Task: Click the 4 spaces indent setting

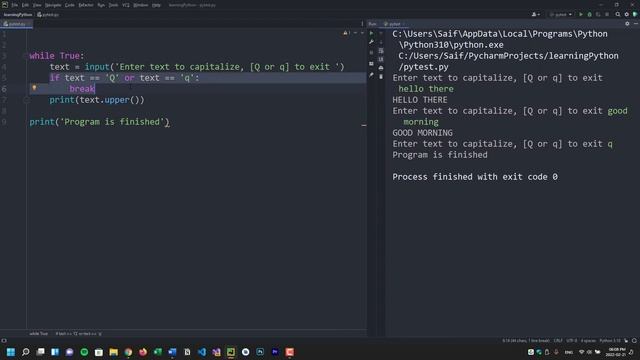Action: (588, 340)
